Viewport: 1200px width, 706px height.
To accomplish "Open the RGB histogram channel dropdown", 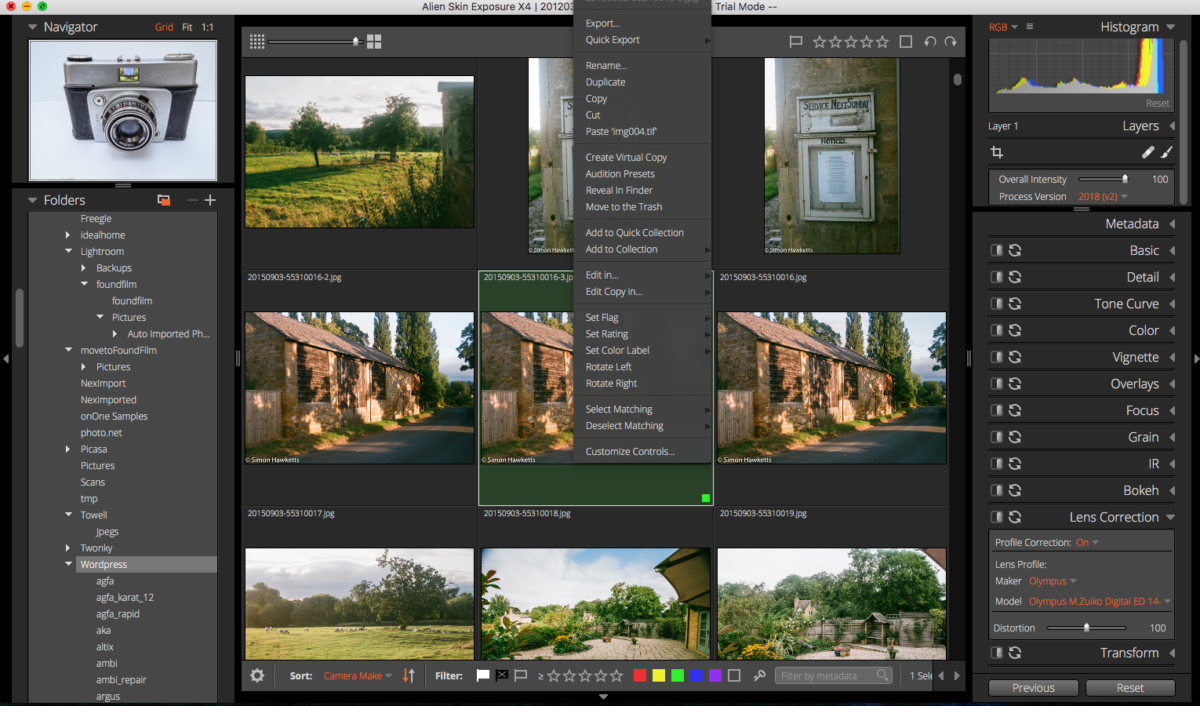I will (1003, 27).
